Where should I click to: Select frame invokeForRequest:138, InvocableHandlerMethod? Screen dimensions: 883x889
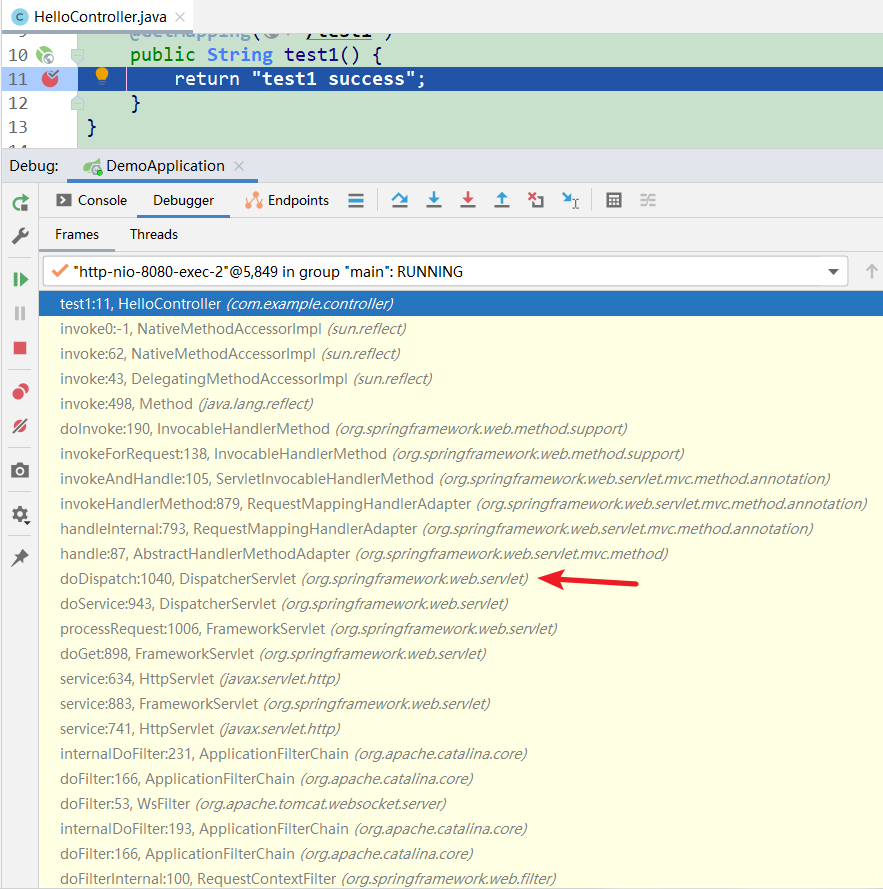(x=460, y=454)
